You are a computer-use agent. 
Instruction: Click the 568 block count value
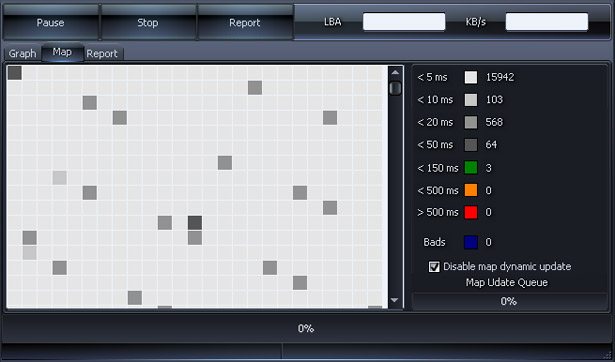494,122
